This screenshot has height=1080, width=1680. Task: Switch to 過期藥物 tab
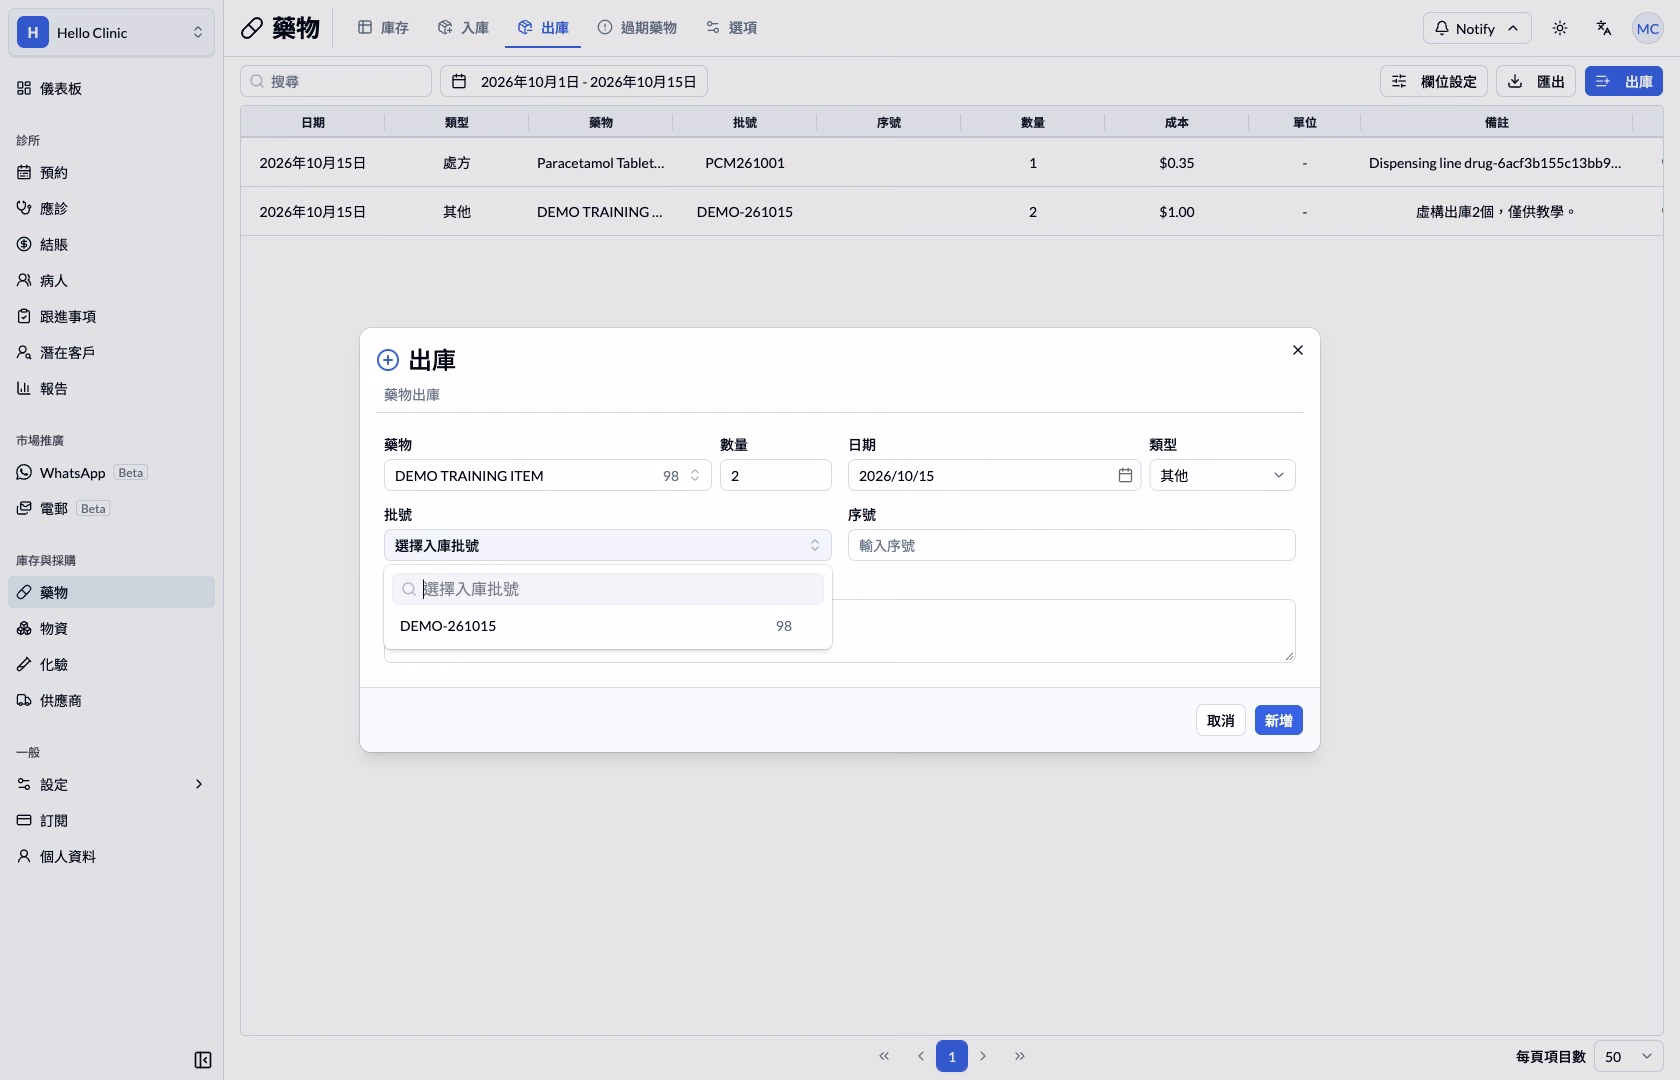click(x=637, y=28)
